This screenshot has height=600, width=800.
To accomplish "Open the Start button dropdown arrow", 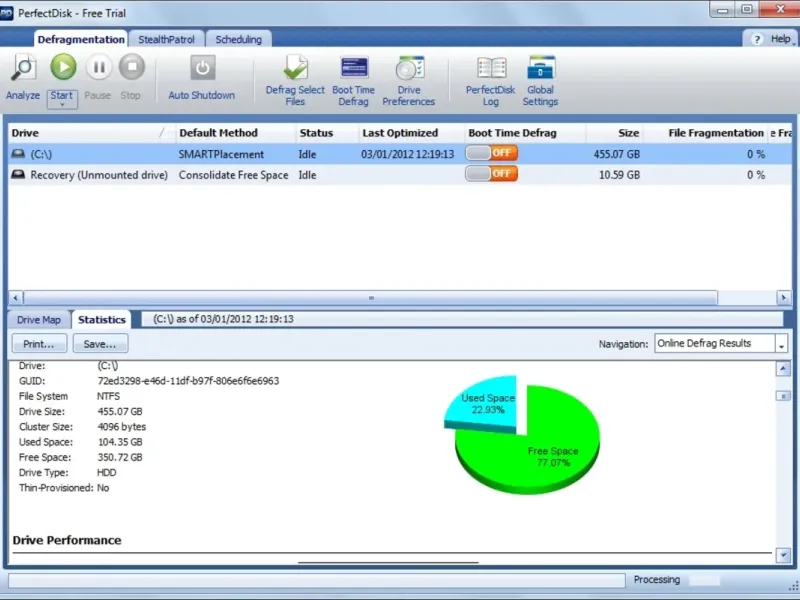I will (62, 105).
